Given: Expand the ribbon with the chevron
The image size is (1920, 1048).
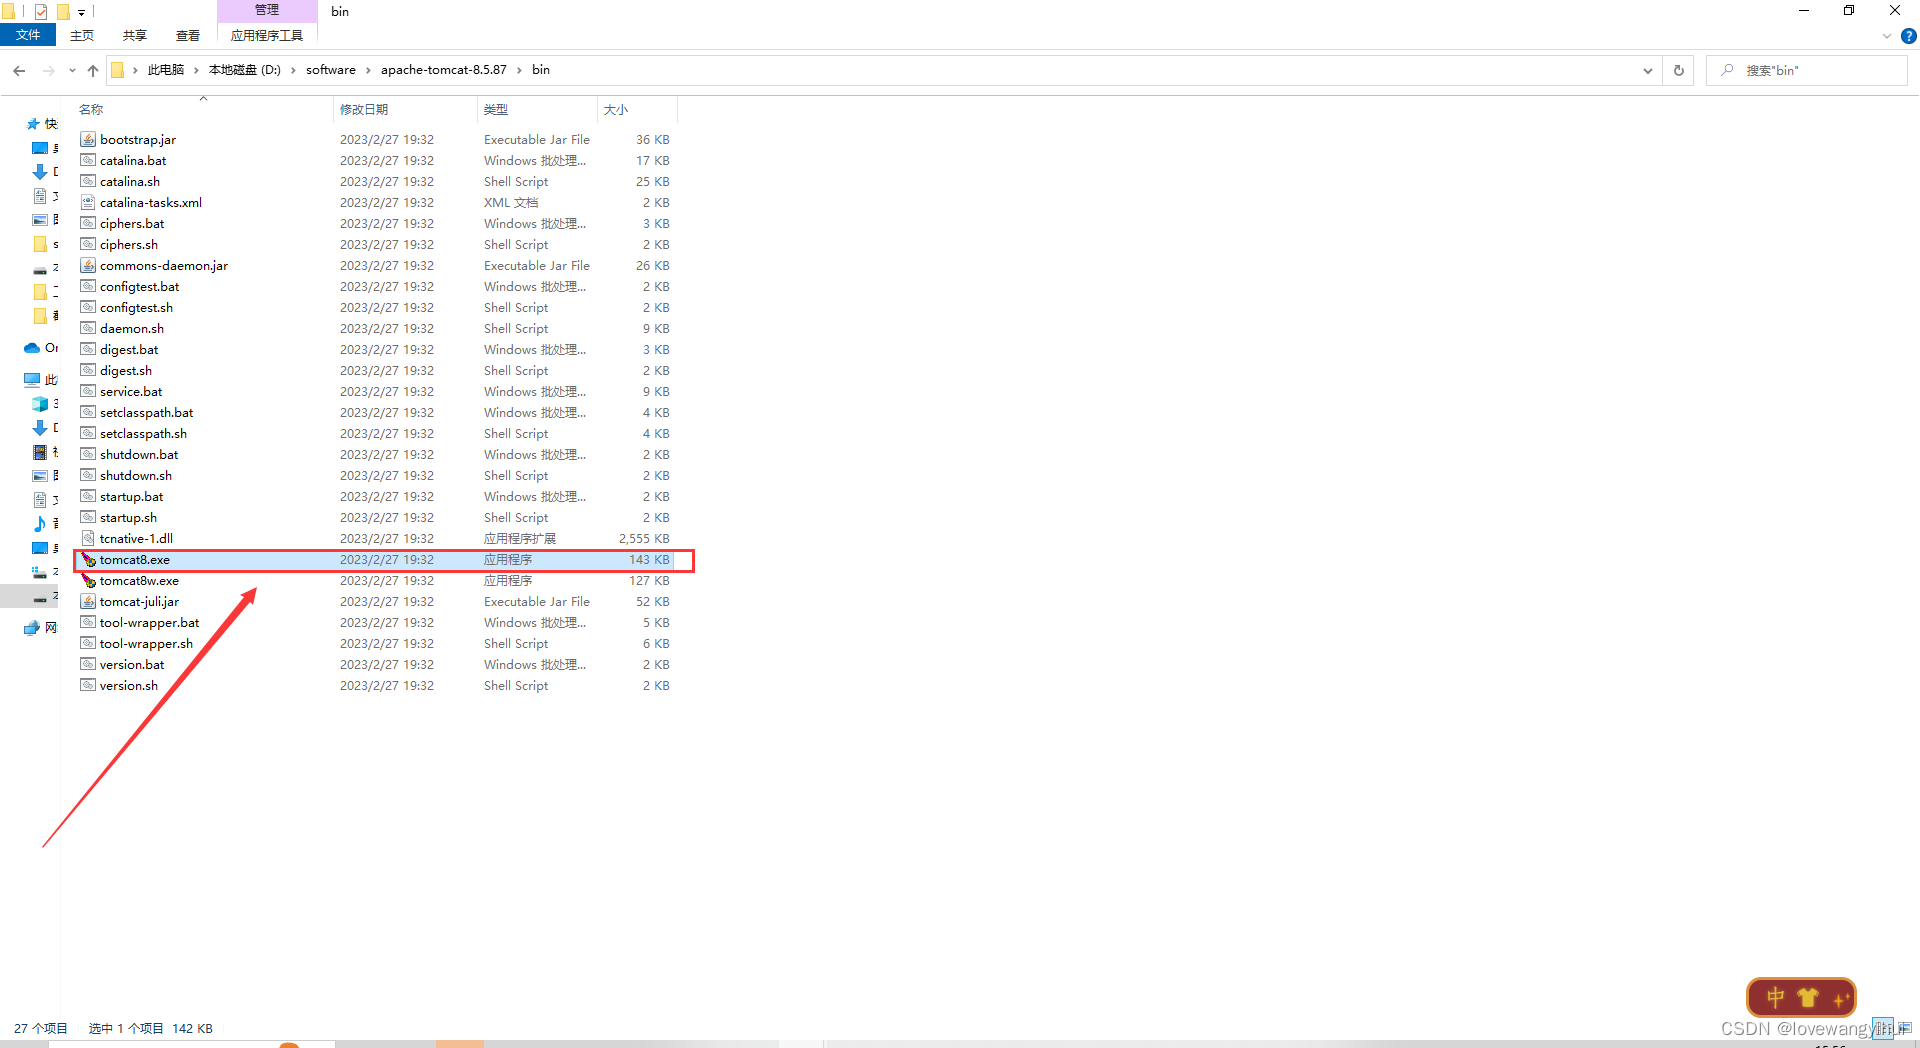Looking at the screenshot, I should point(1887,36).
